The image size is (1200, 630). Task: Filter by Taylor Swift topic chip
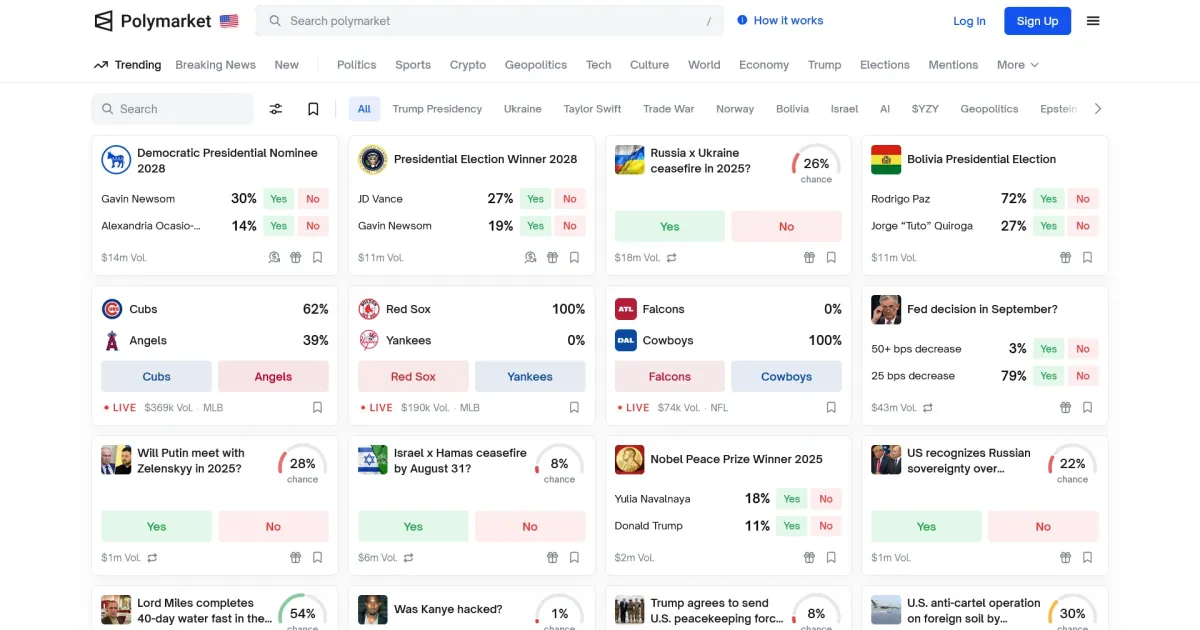pos(592,109)
